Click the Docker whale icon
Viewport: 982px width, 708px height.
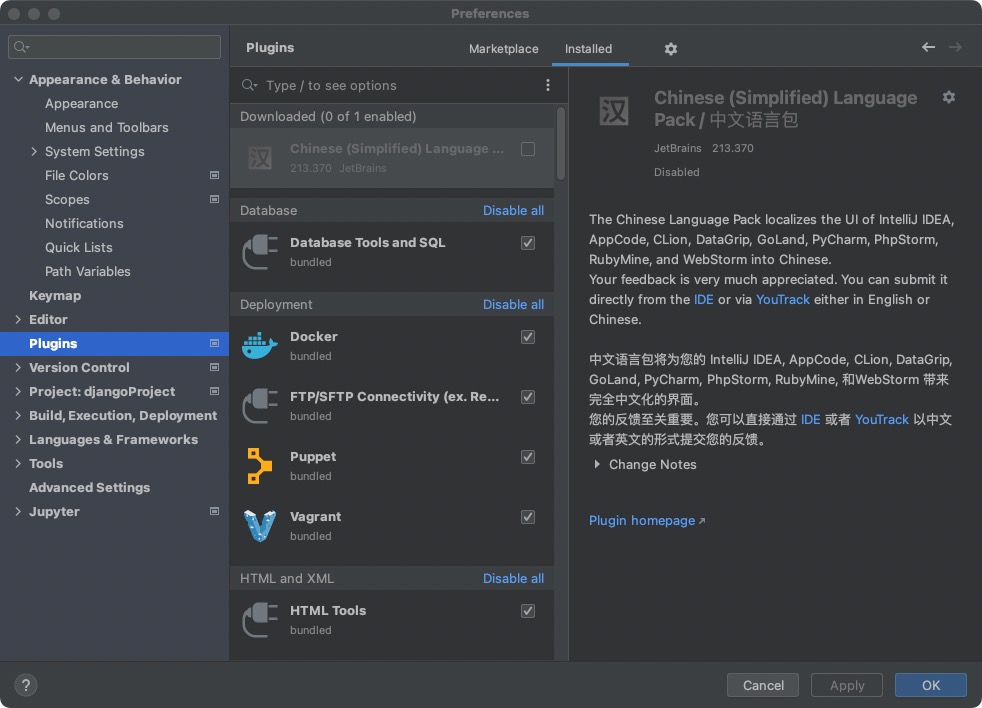[x=259, y=345]
